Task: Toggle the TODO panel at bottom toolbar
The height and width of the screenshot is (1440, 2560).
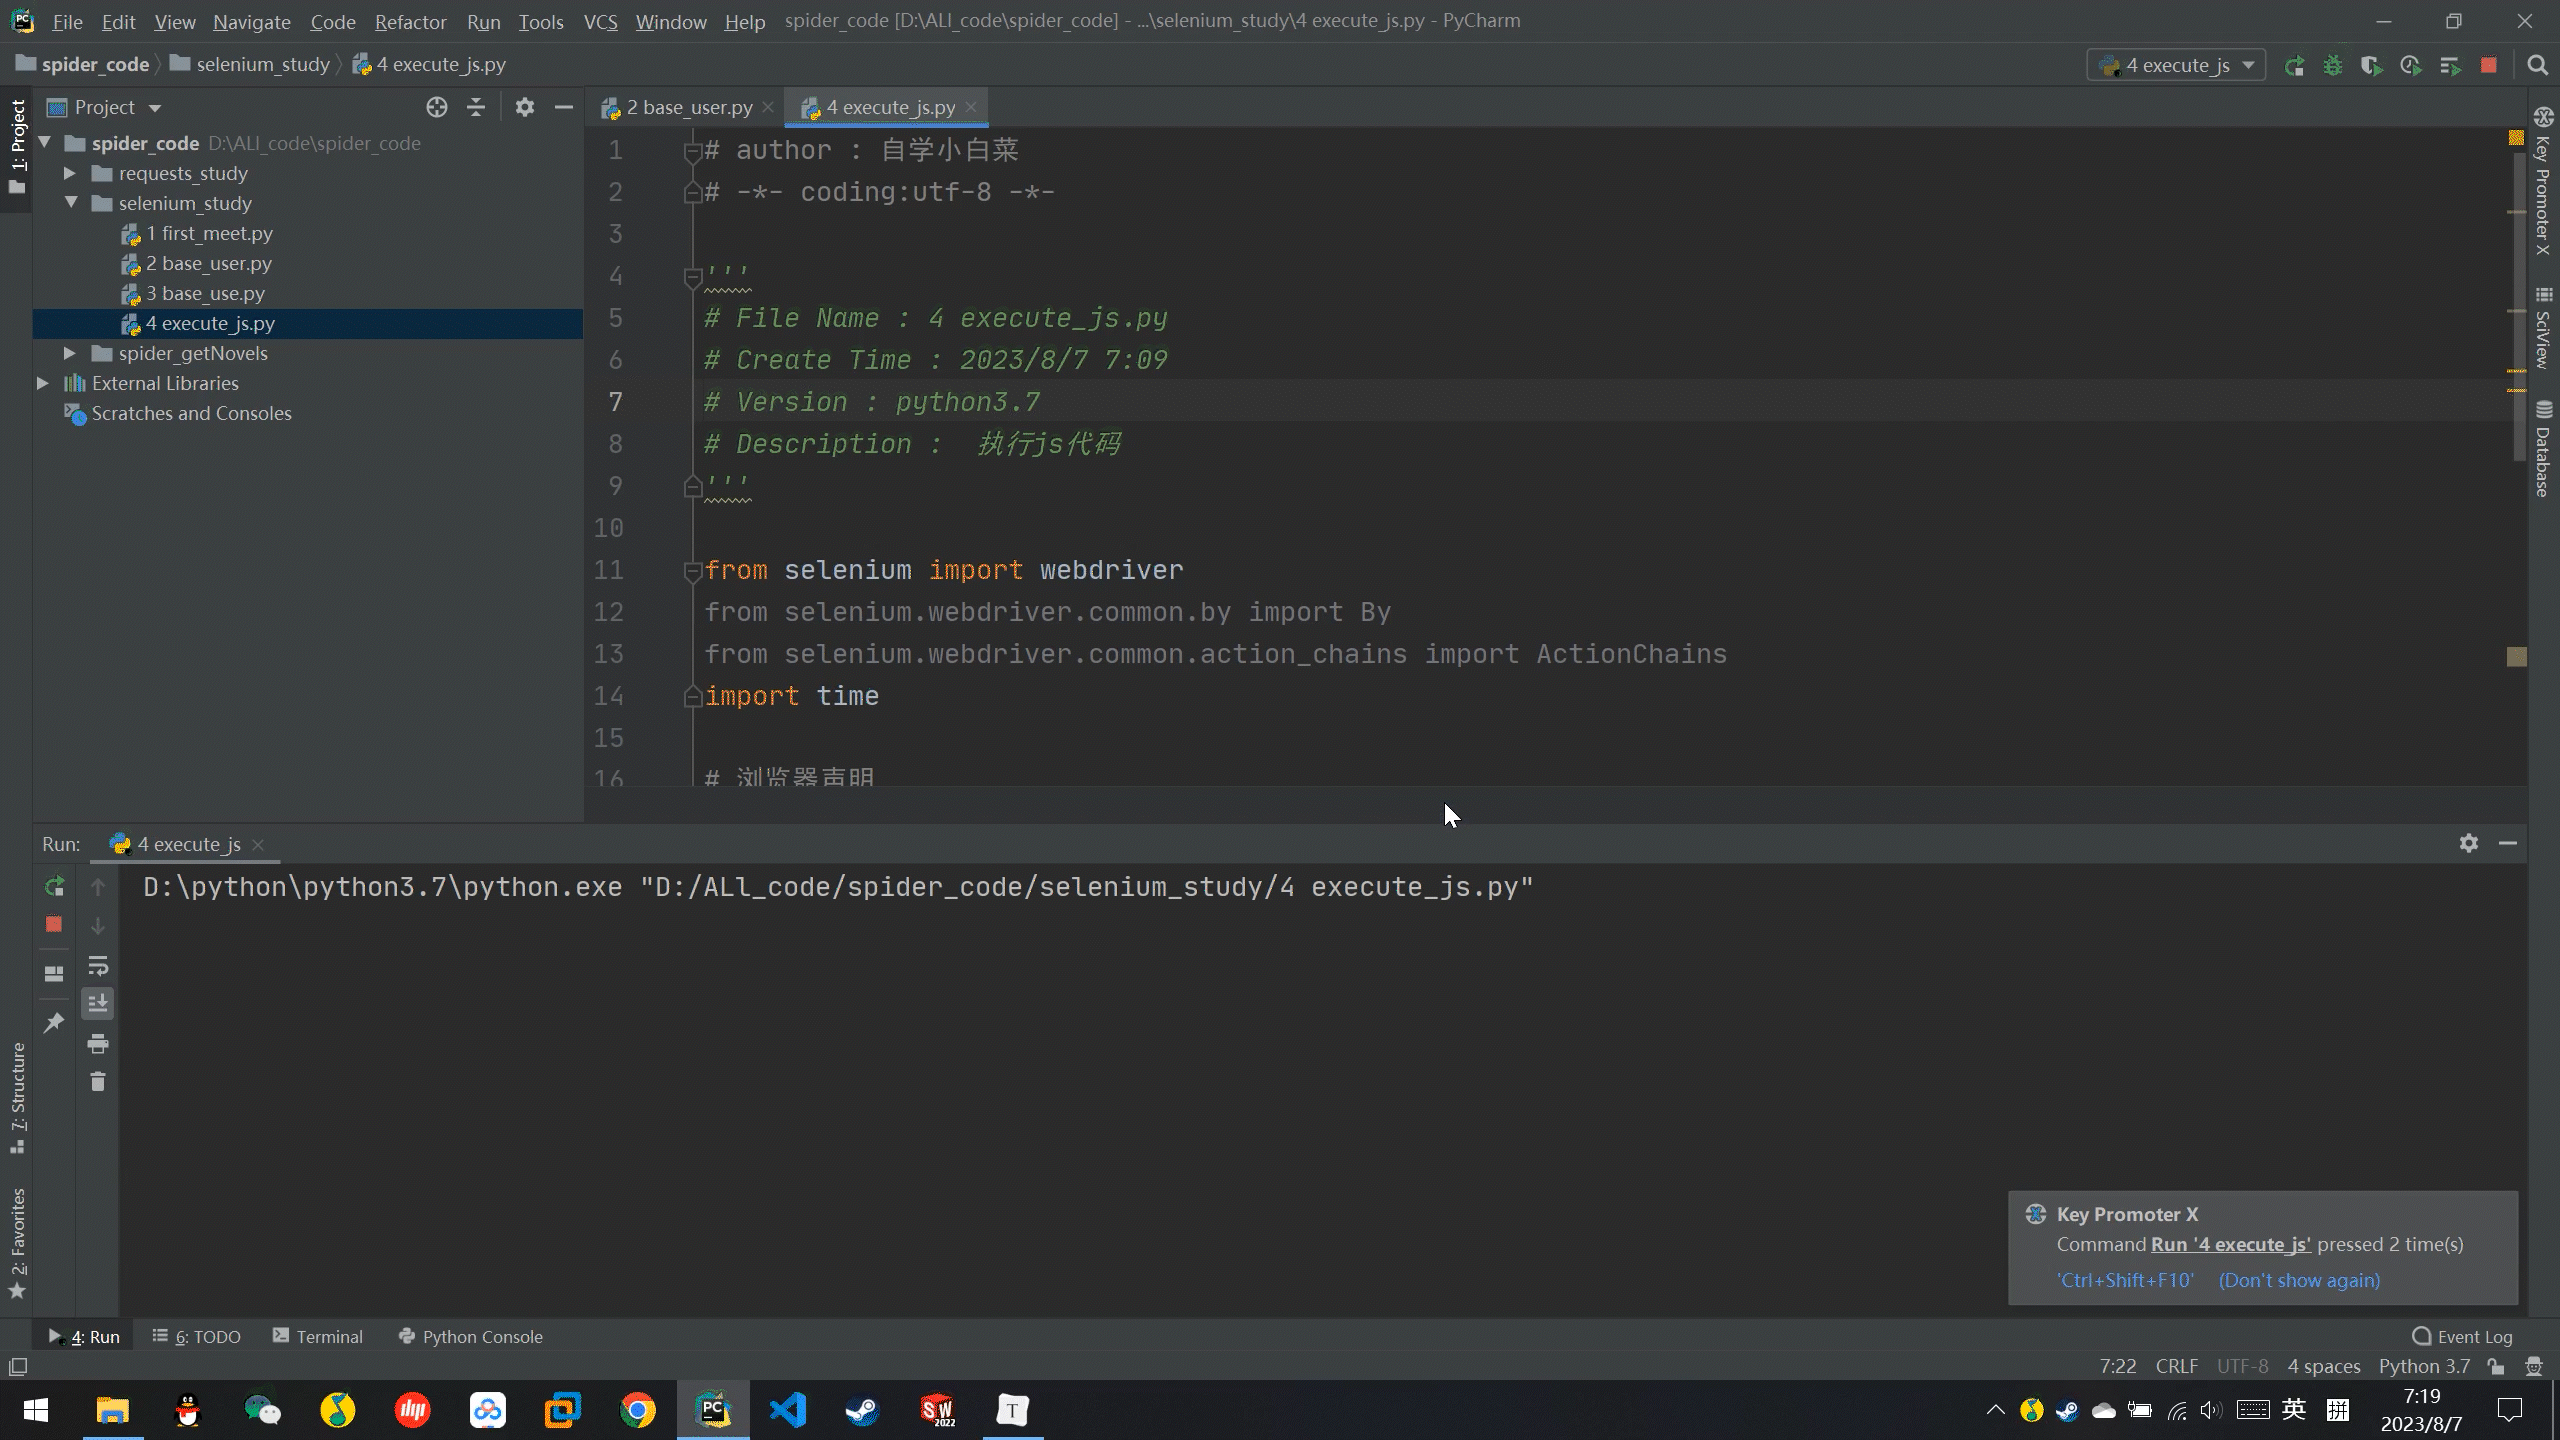Action: [x=200, y=1338]
